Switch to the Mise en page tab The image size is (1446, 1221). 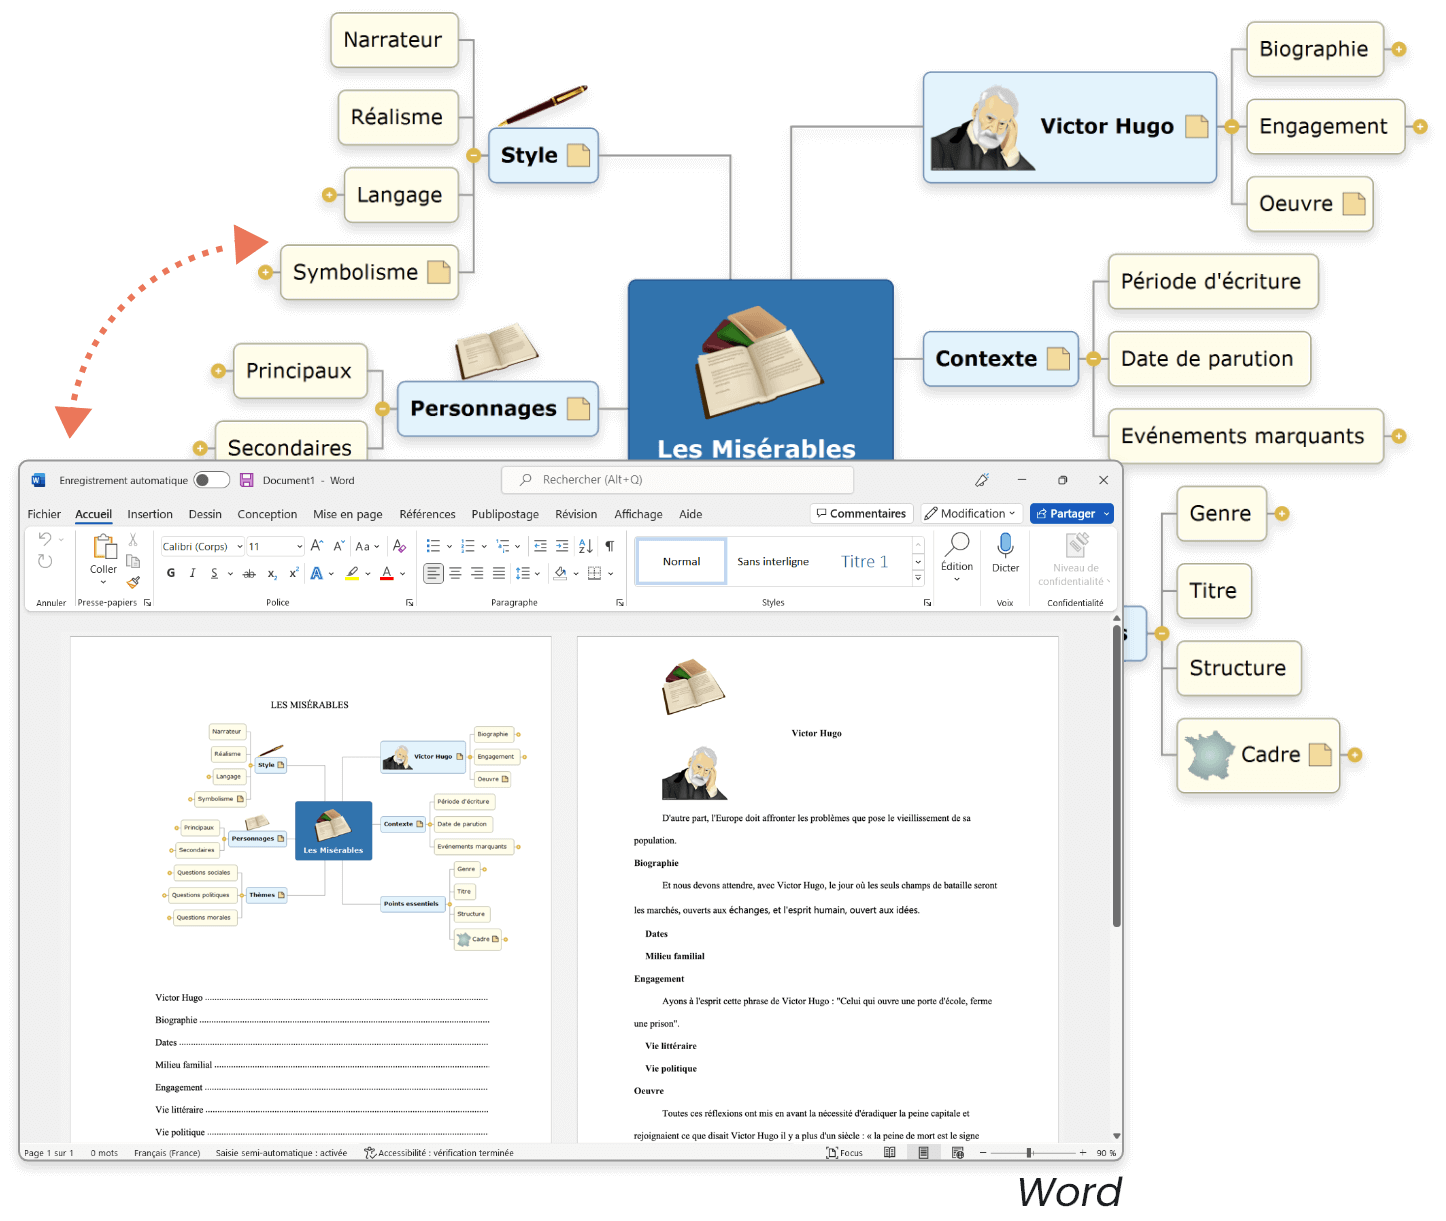(x=348, y=514)
